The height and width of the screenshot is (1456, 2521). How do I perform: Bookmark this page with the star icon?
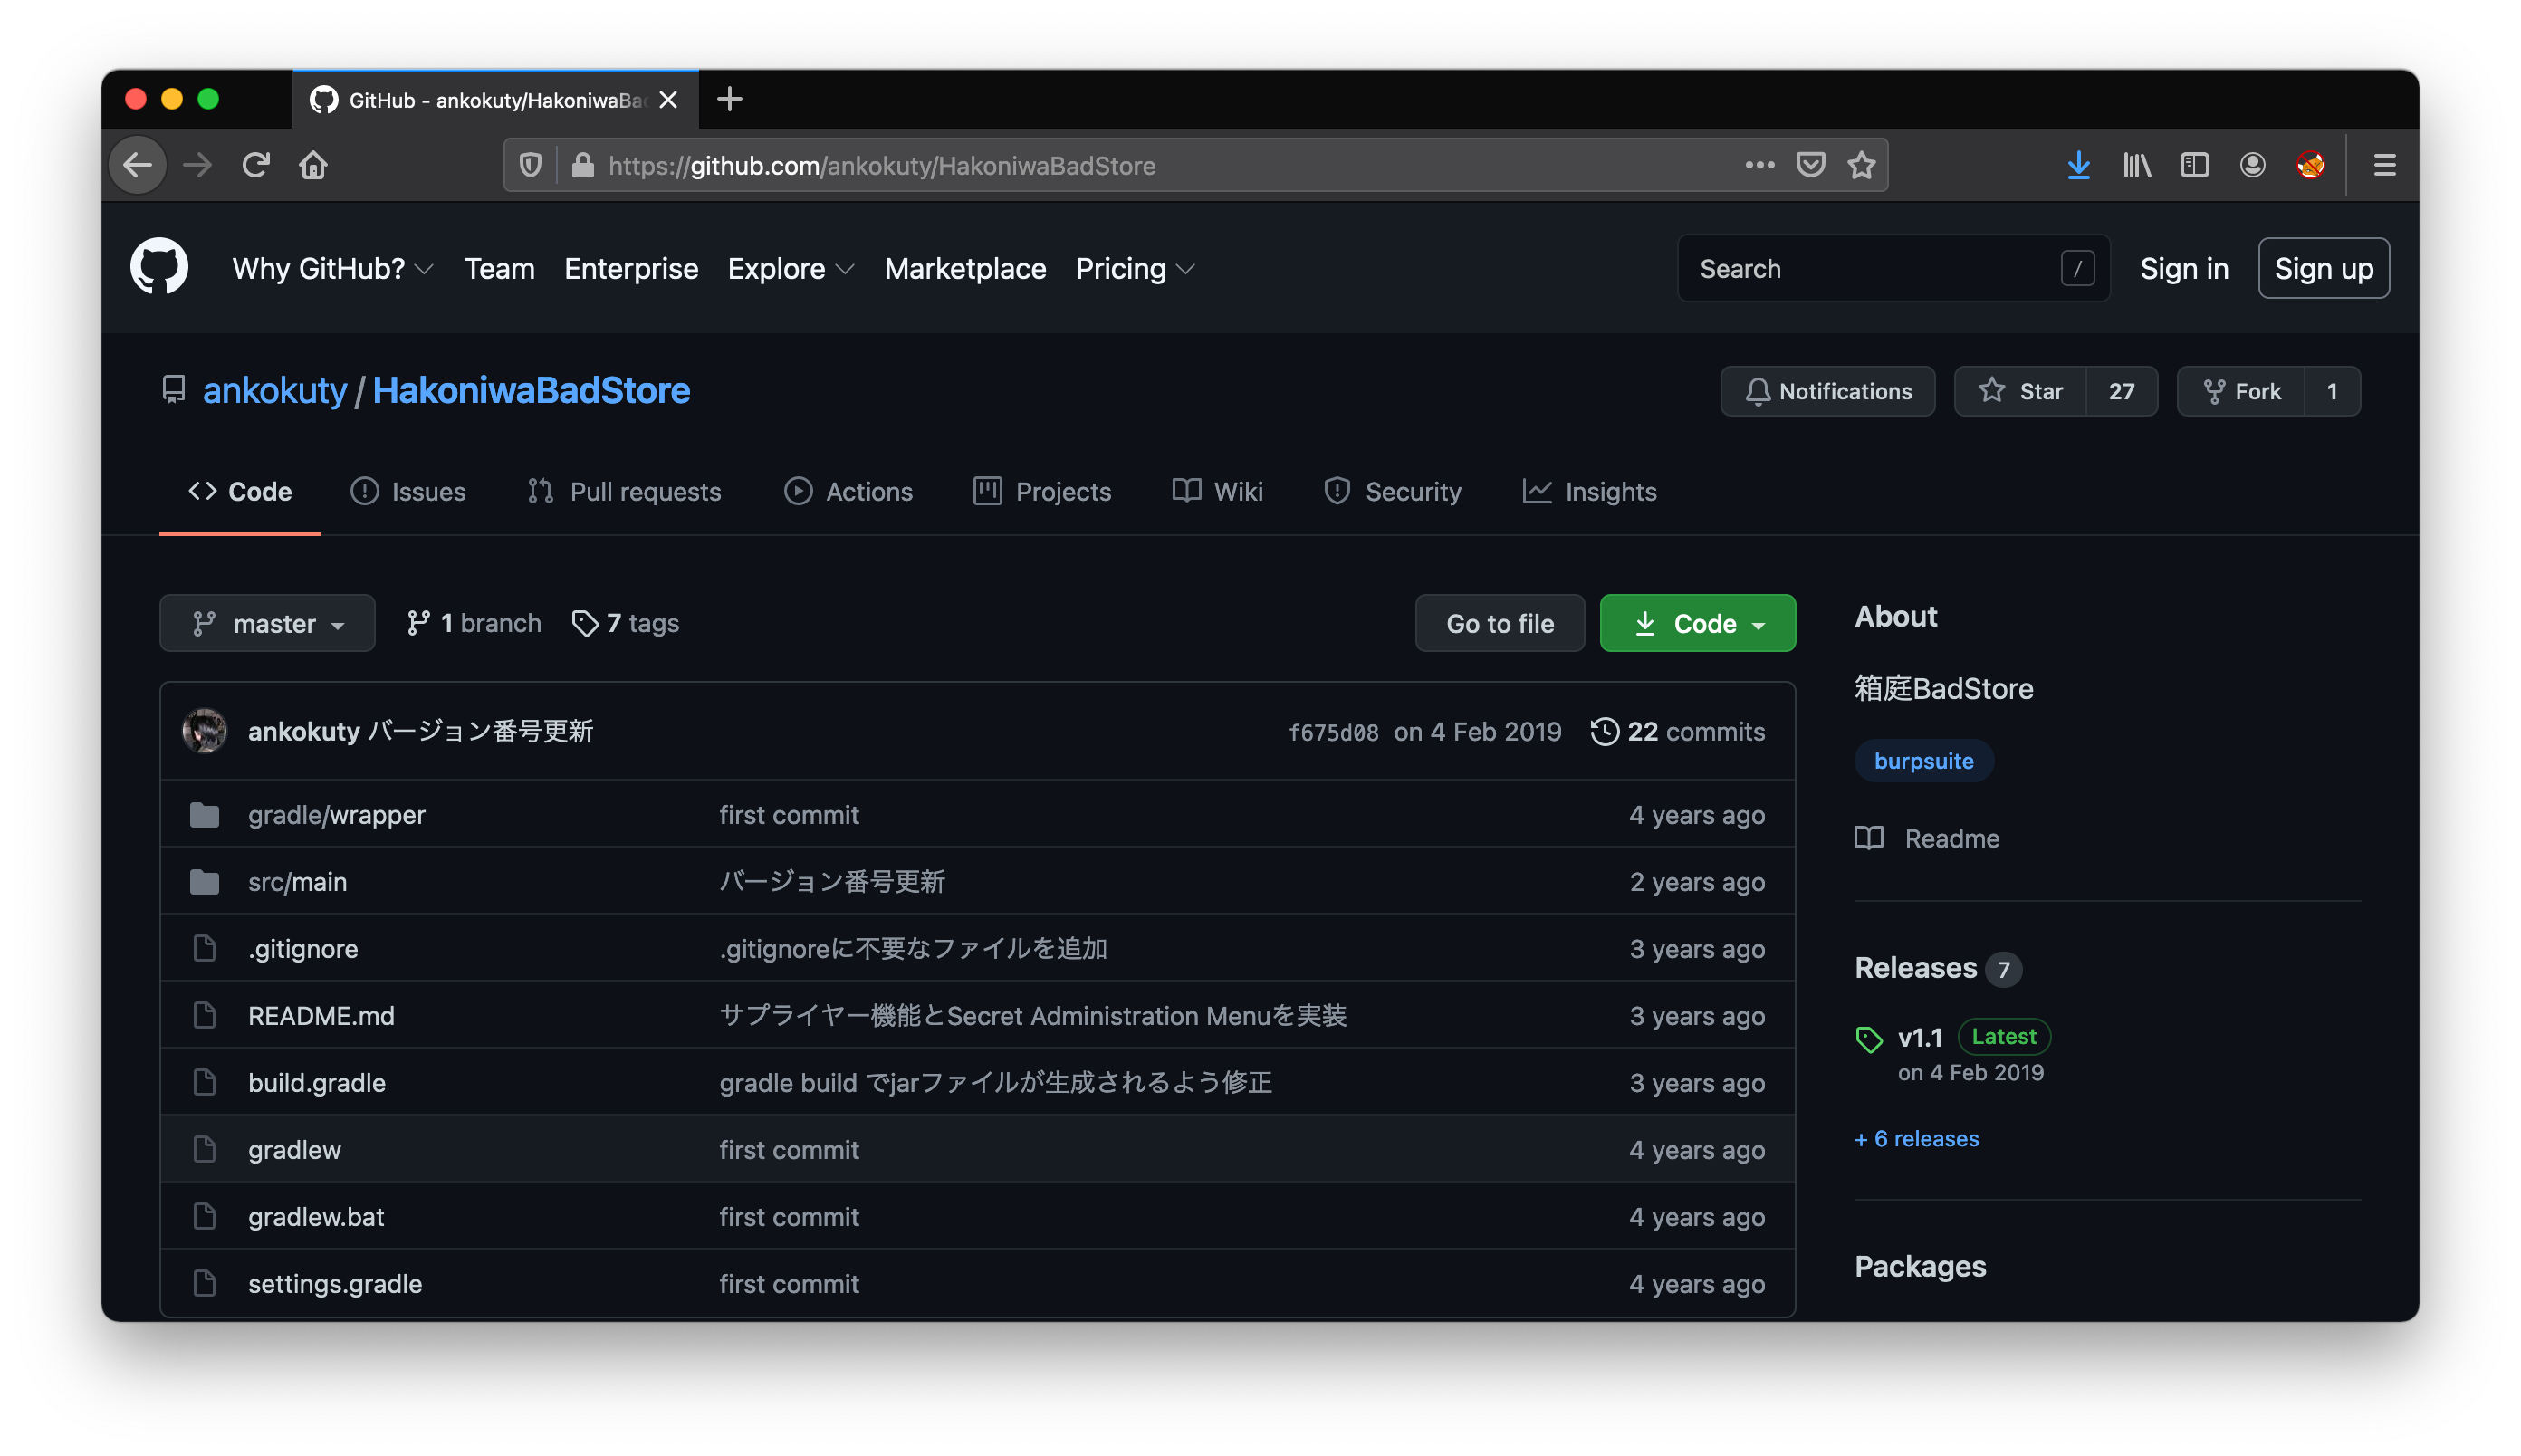pyautogui.click(x=1861, y=165)
